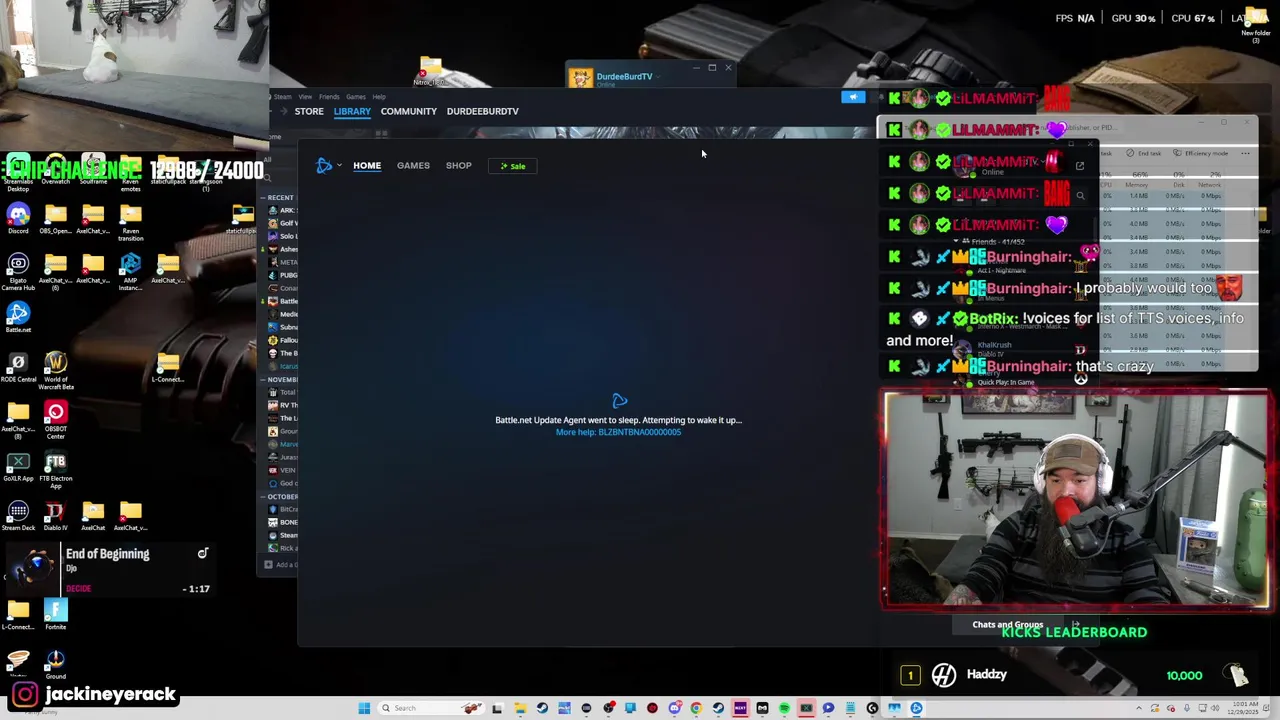1280x720 pixels.
Task: Open Streamlabs Desktop shortcut on desktop
Action: 18,171
